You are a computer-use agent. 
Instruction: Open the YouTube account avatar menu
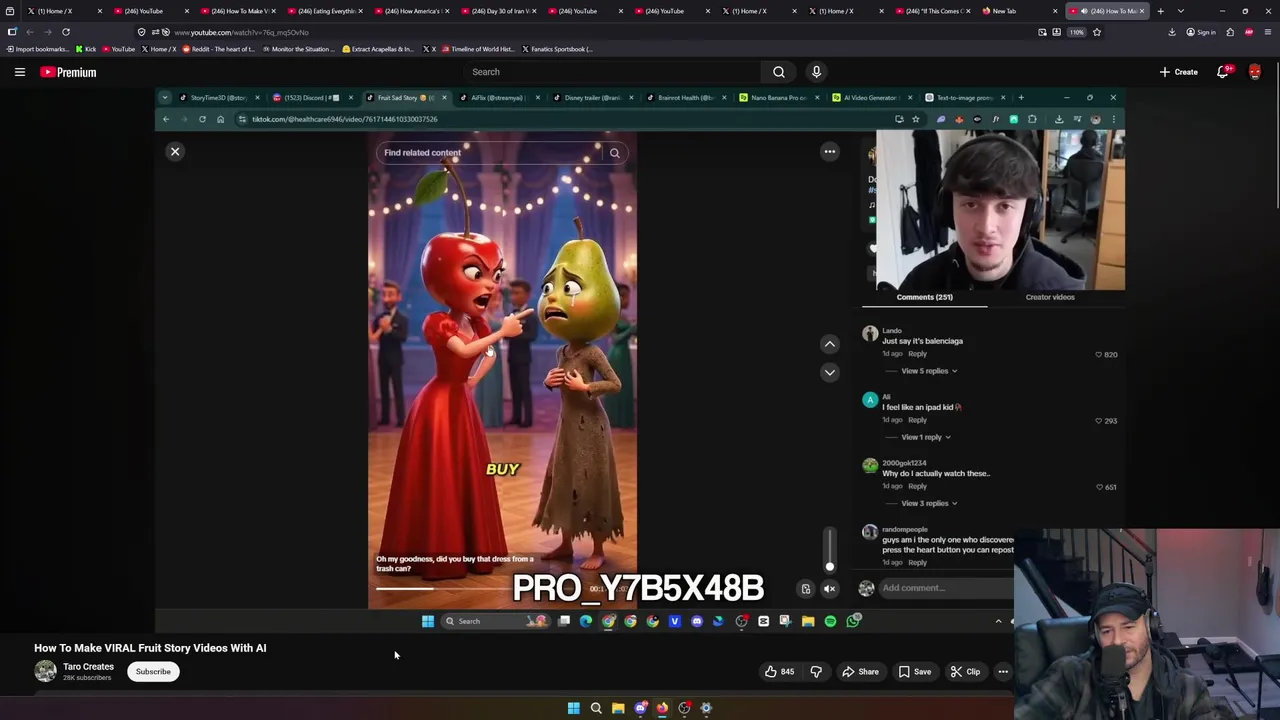click(x=1255, y=72)
